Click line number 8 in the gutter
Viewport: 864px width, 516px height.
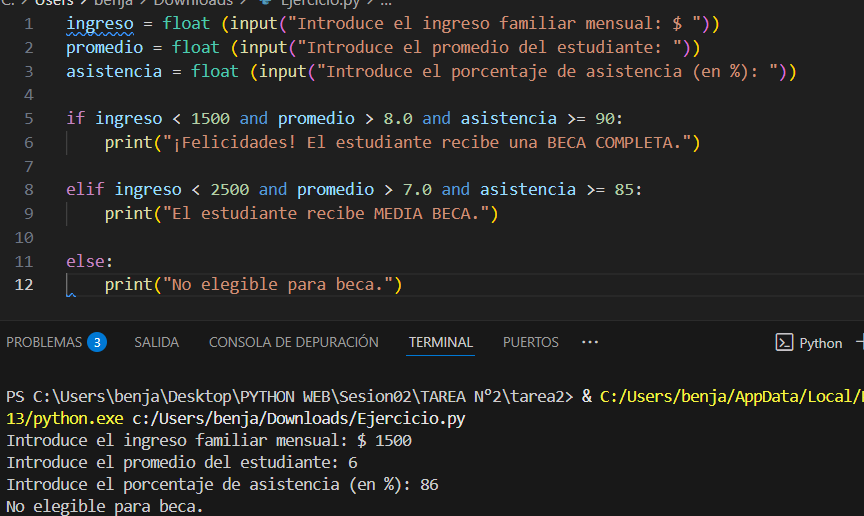click(29, 190)
